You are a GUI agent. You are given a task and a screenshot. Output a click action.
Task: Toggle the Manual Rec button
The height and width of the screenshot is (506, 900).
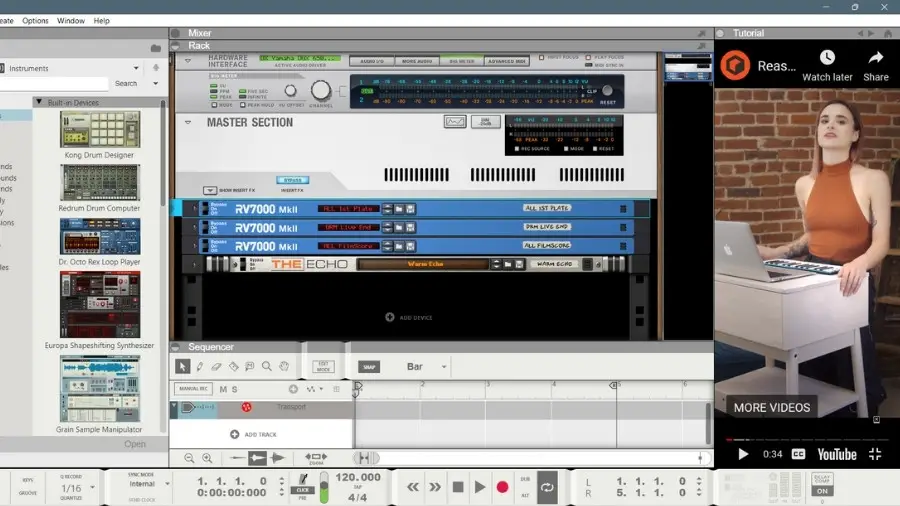[x=193, y=389]
